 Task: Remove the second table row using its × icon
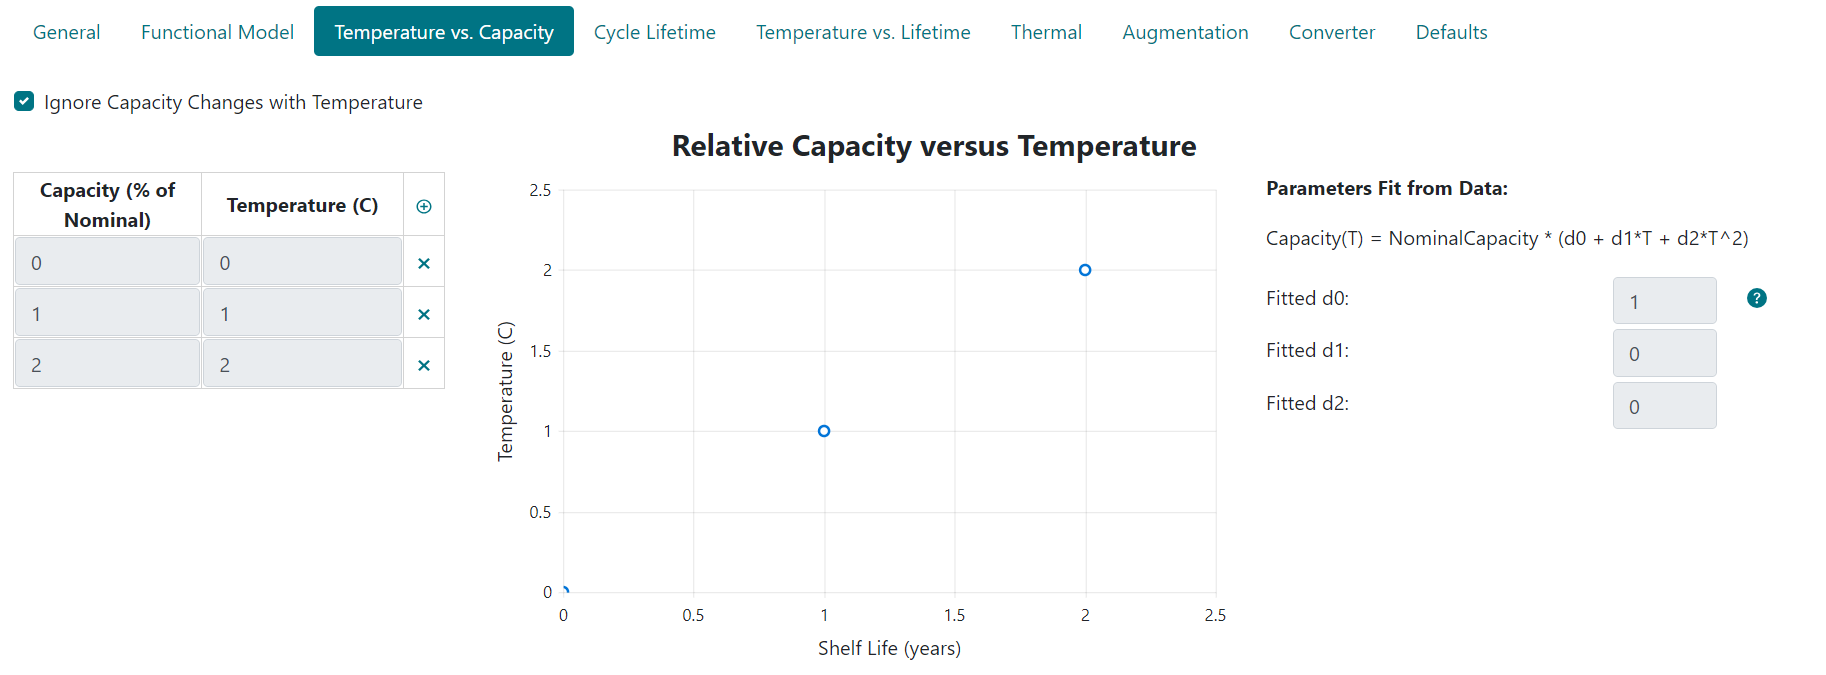423,312
